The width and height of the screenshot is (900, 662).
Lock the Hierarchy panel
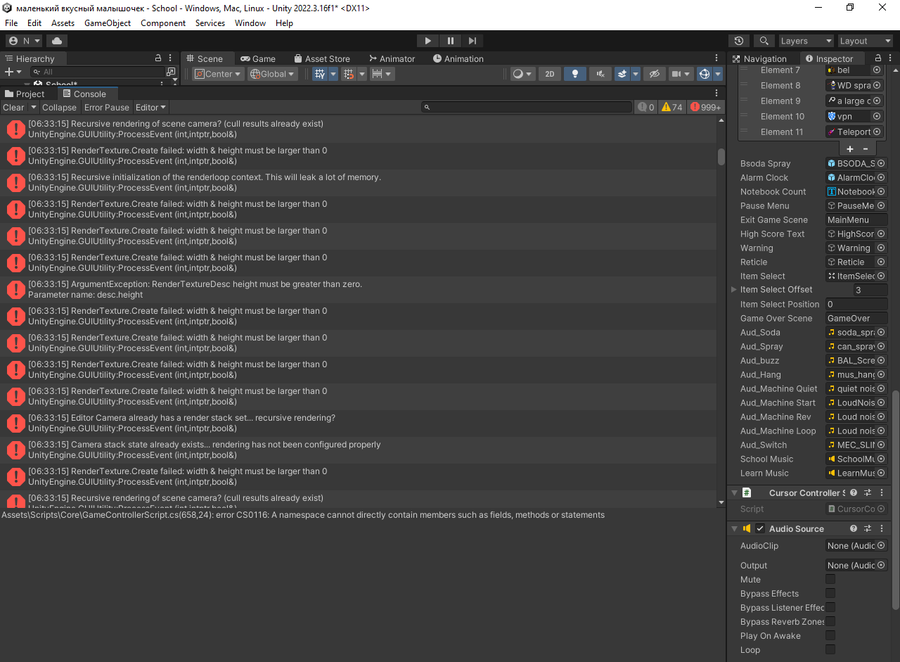coord(158,58)
